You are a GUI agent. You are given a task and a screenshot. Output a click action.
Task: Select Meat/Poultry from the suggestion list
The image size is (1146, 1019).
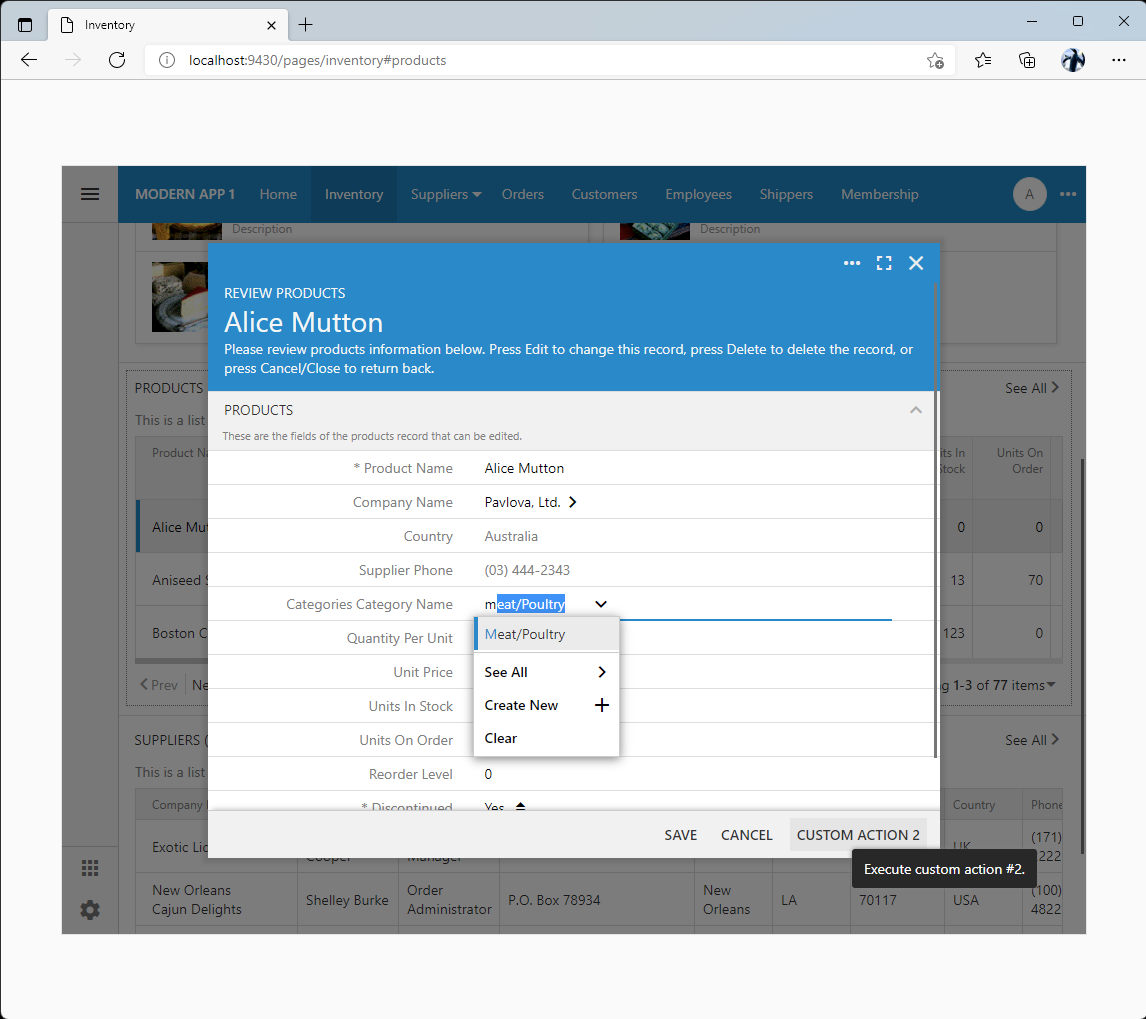coord(546,634)
